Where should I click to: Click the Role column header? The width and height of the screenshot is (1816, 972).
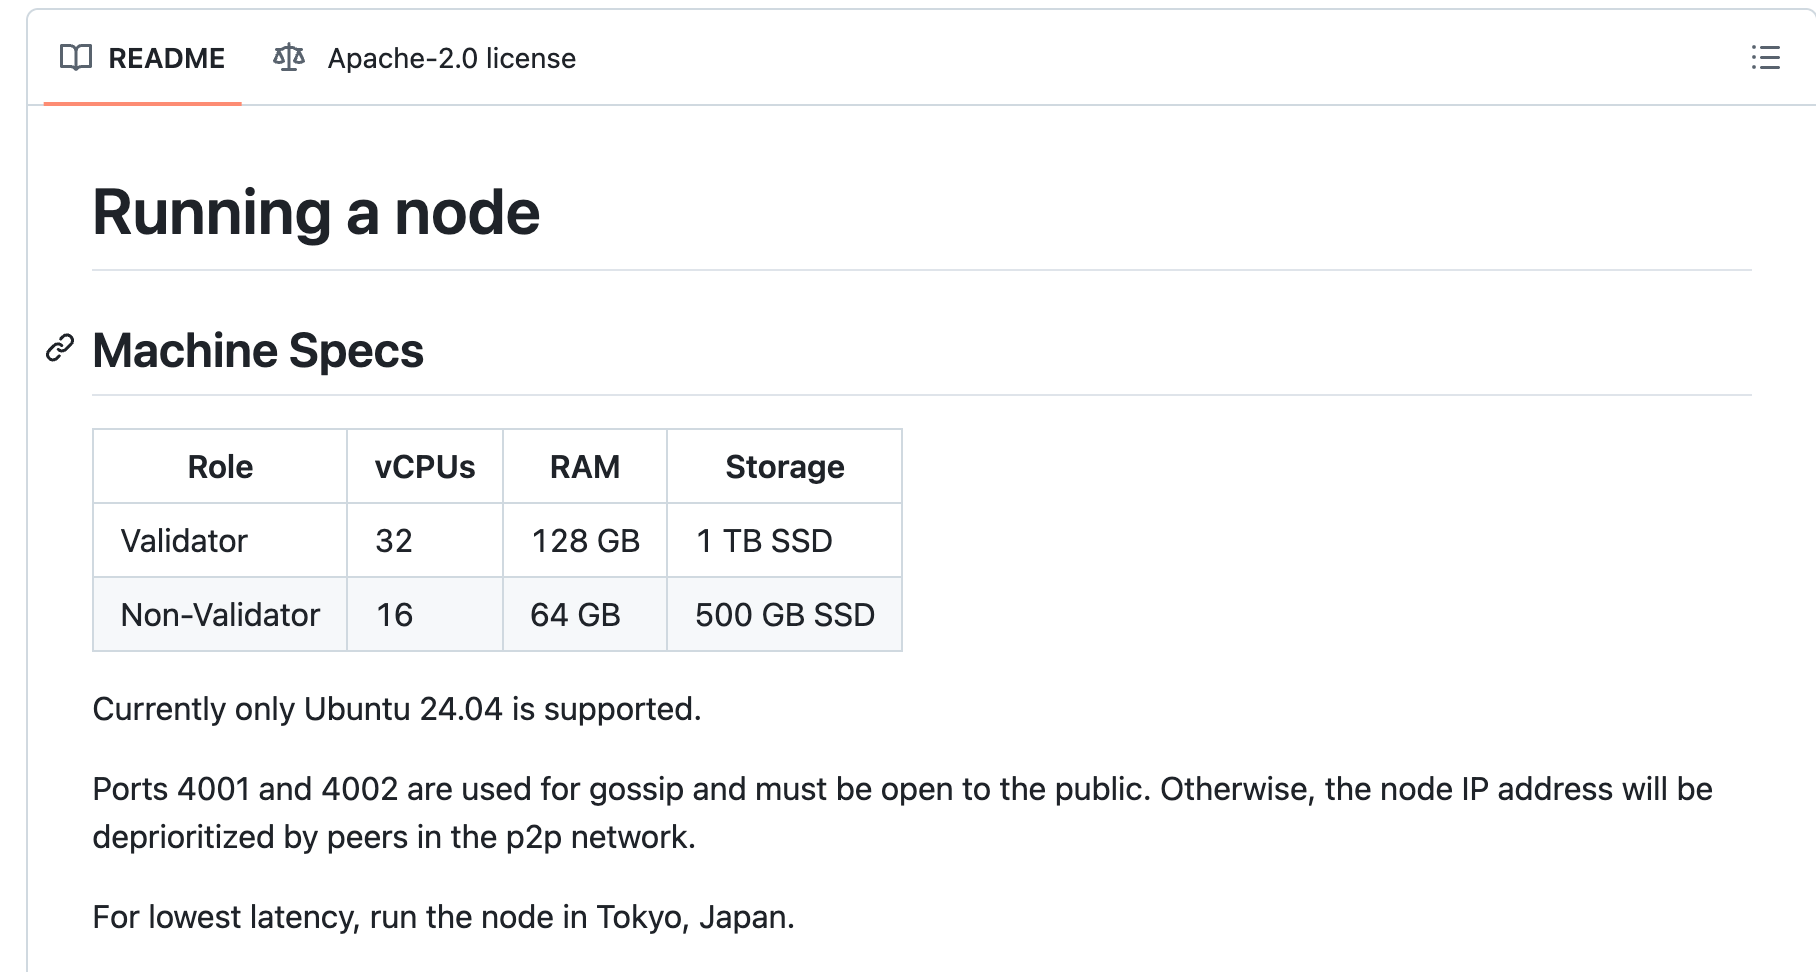(x=220, y=467)
